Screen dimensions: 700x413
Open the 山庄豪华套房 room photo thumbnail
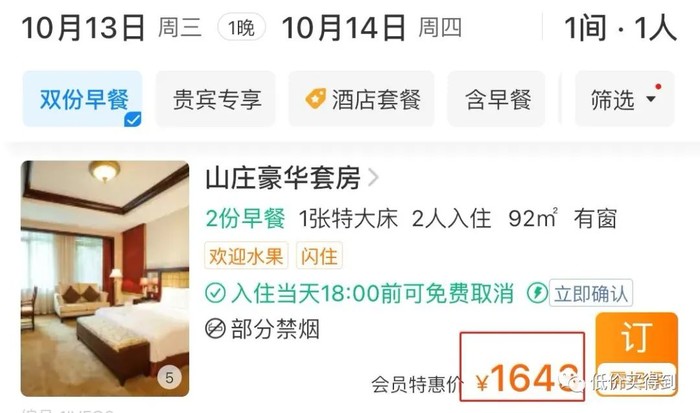coord(105,278)
